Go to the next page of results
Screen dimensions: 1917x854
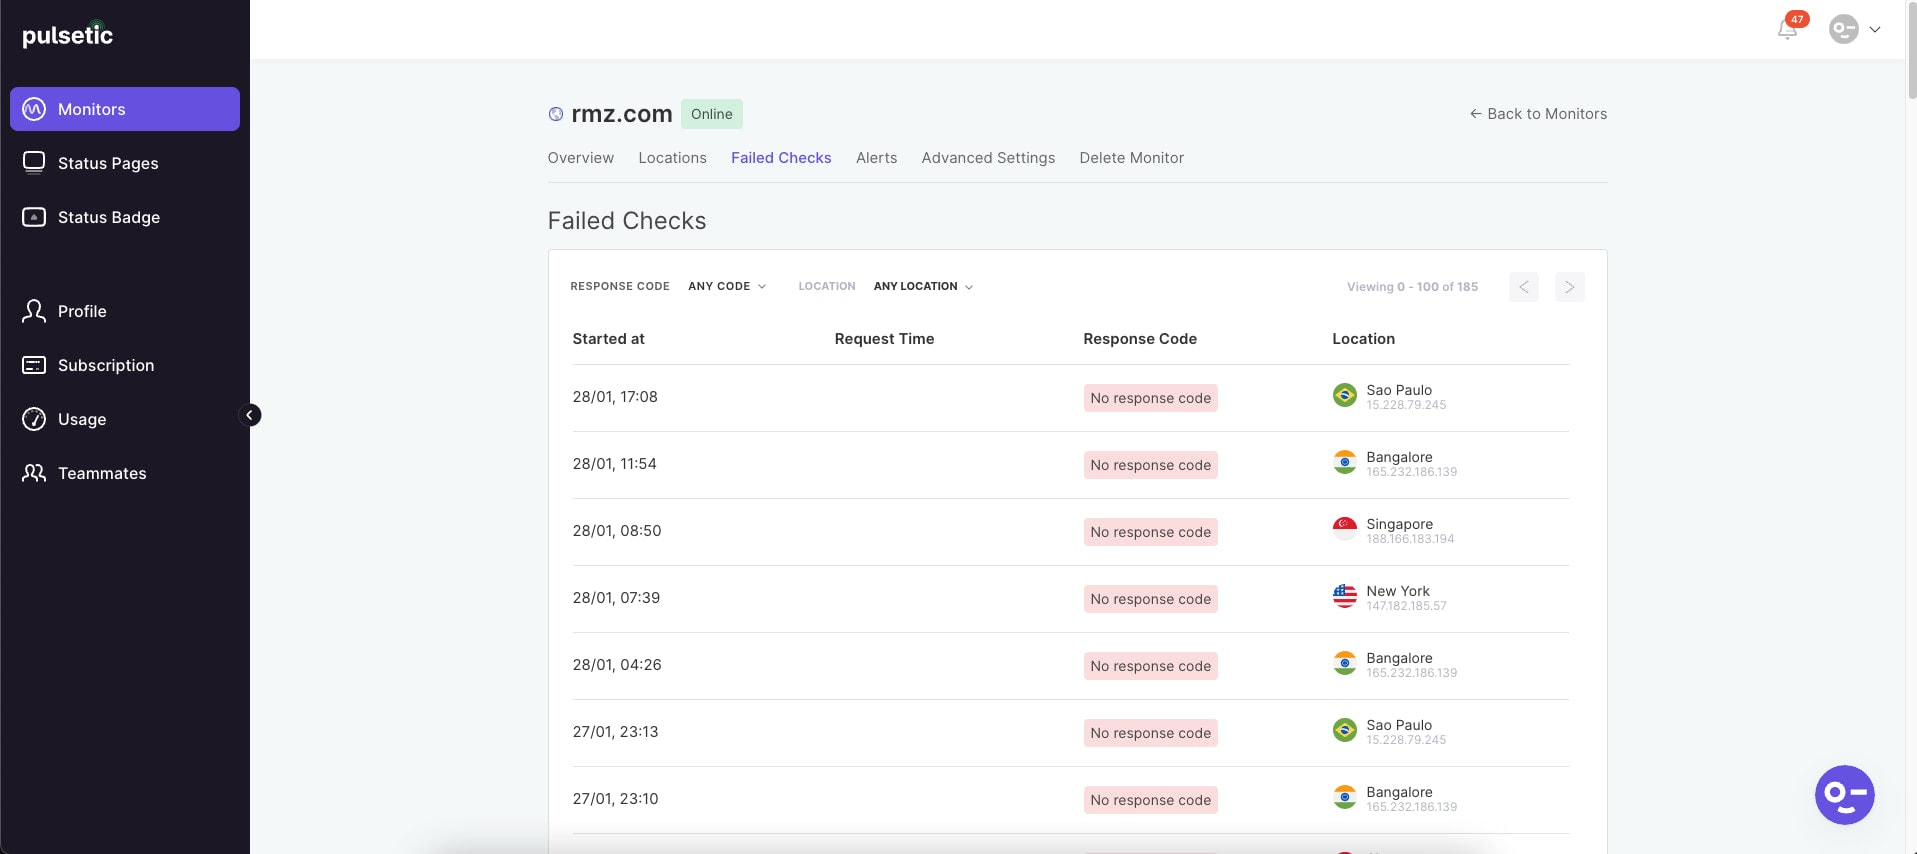[1570, 287]
